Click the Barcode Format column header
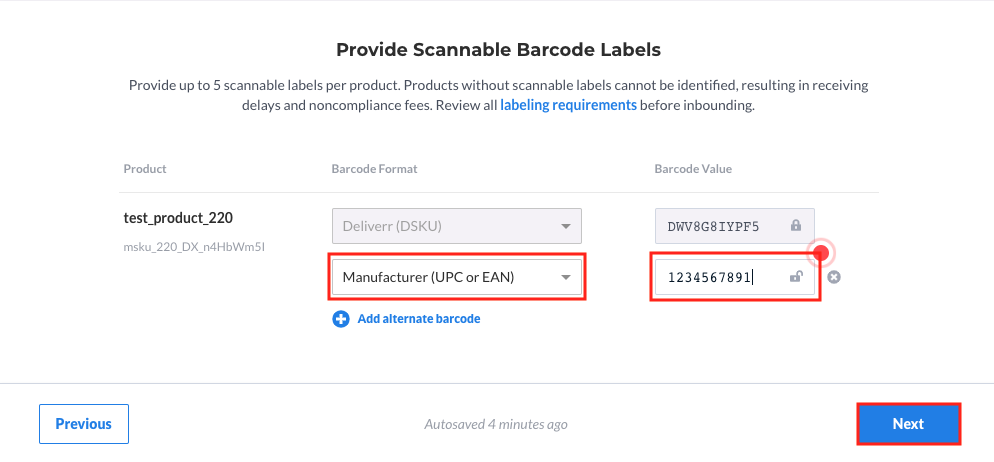994x462 pixels. pyautogui.click(x=374, y=169)
